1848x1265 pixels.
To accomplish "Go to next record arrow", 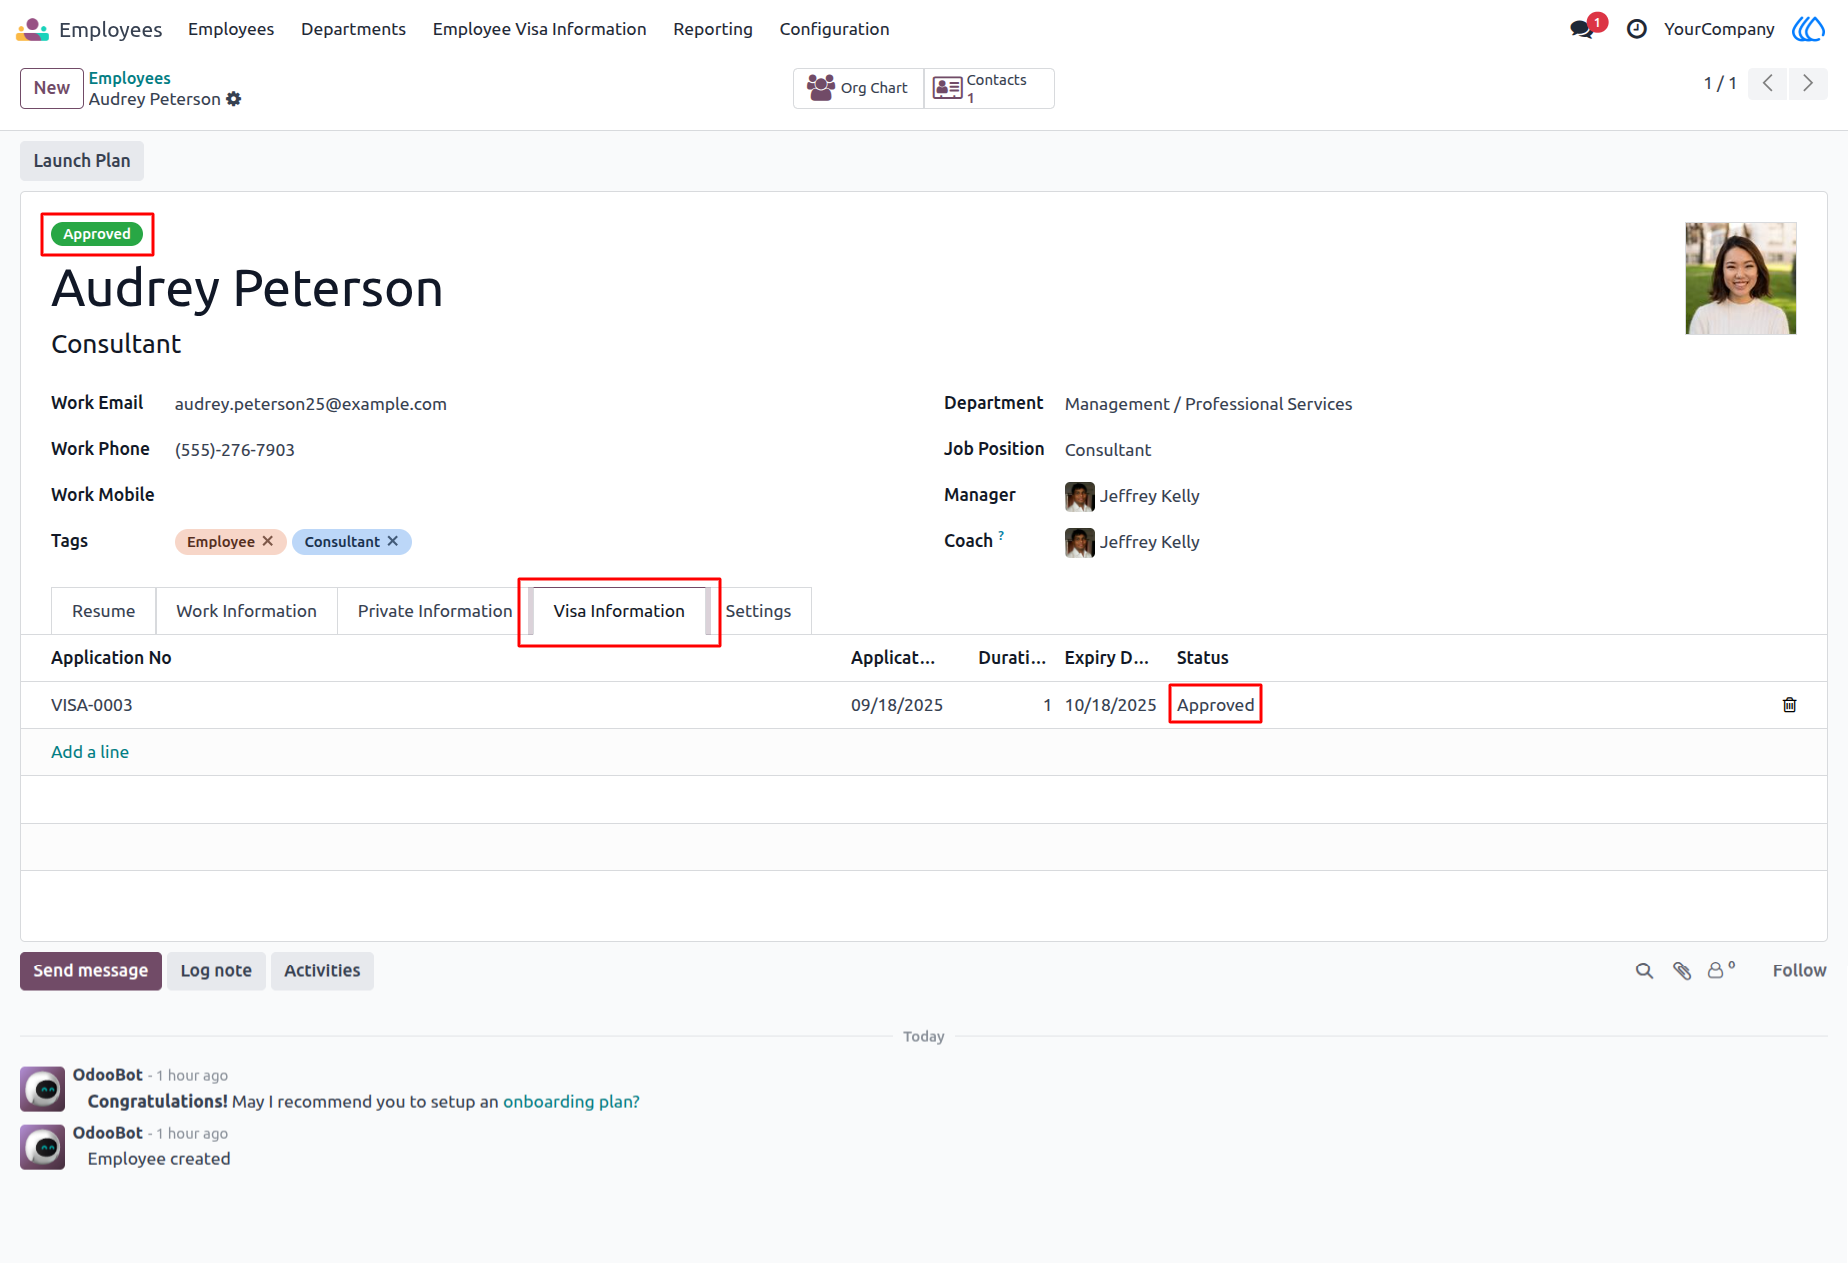I will point(1808,83).
